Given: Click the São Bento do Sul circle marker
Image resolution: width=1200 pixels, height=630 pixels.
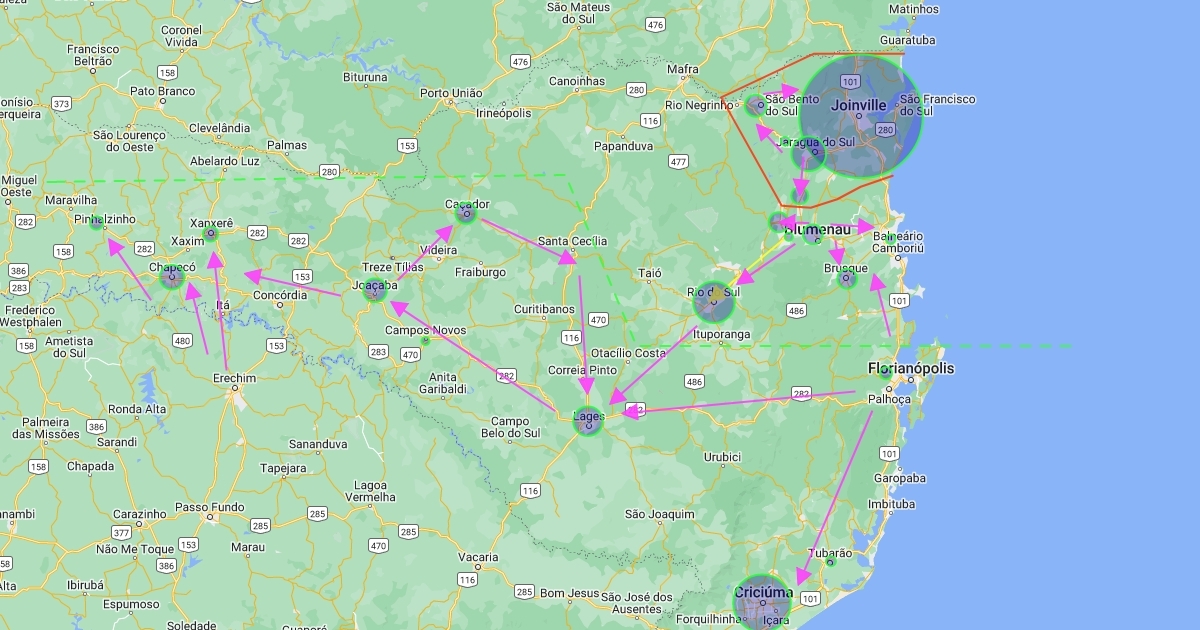Looking at the screenshot, I should pos(756,105).
